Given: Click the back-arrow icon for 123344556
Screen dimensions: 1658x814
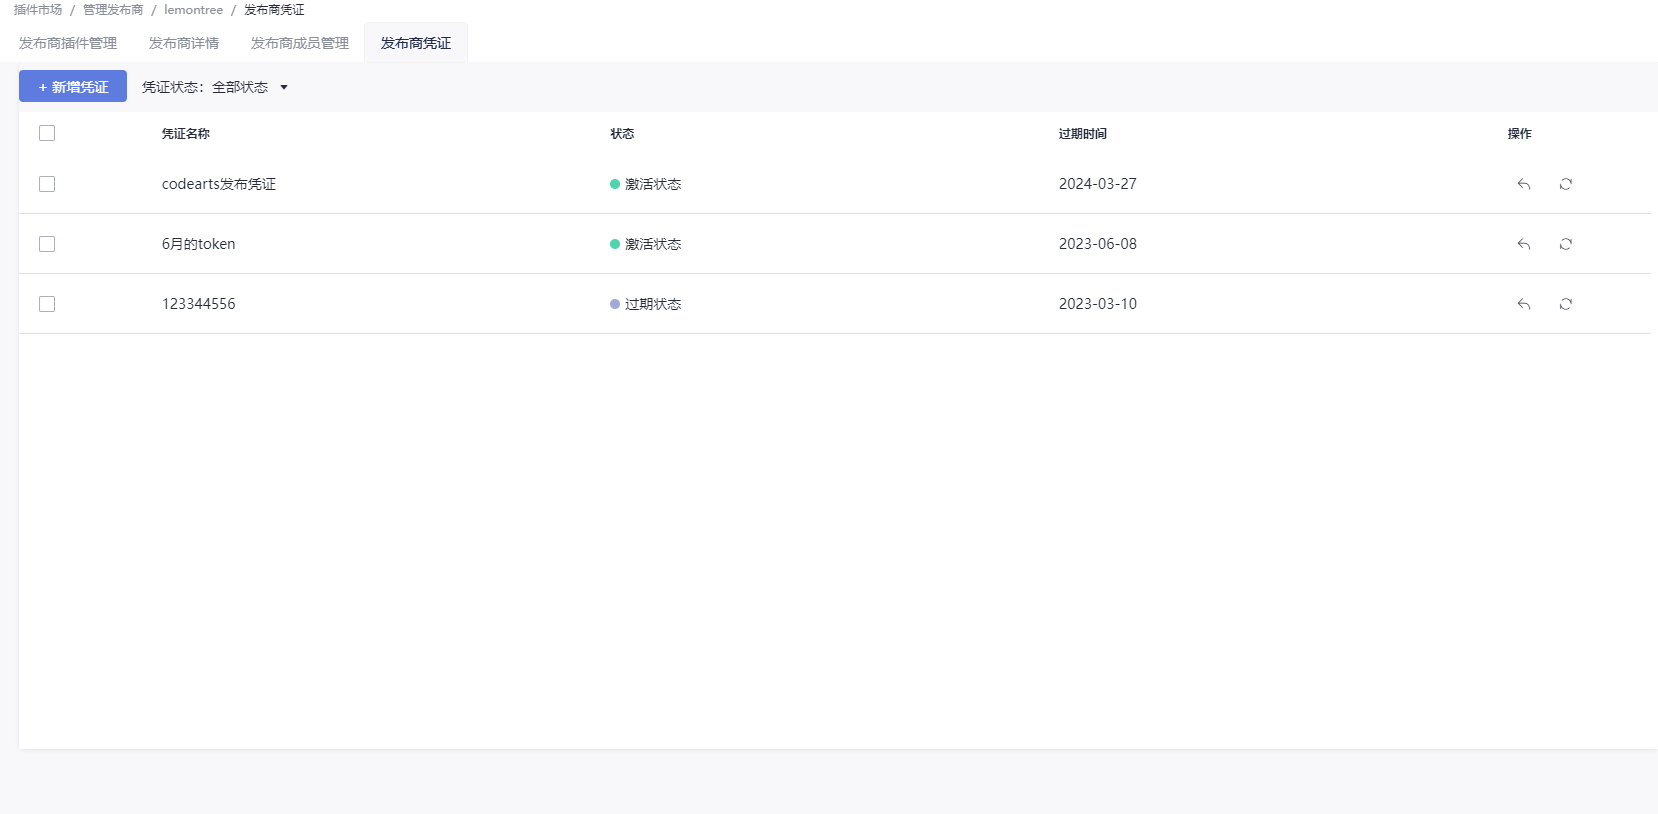Looking at the screenshot, I should click(x=1523, y=304).
